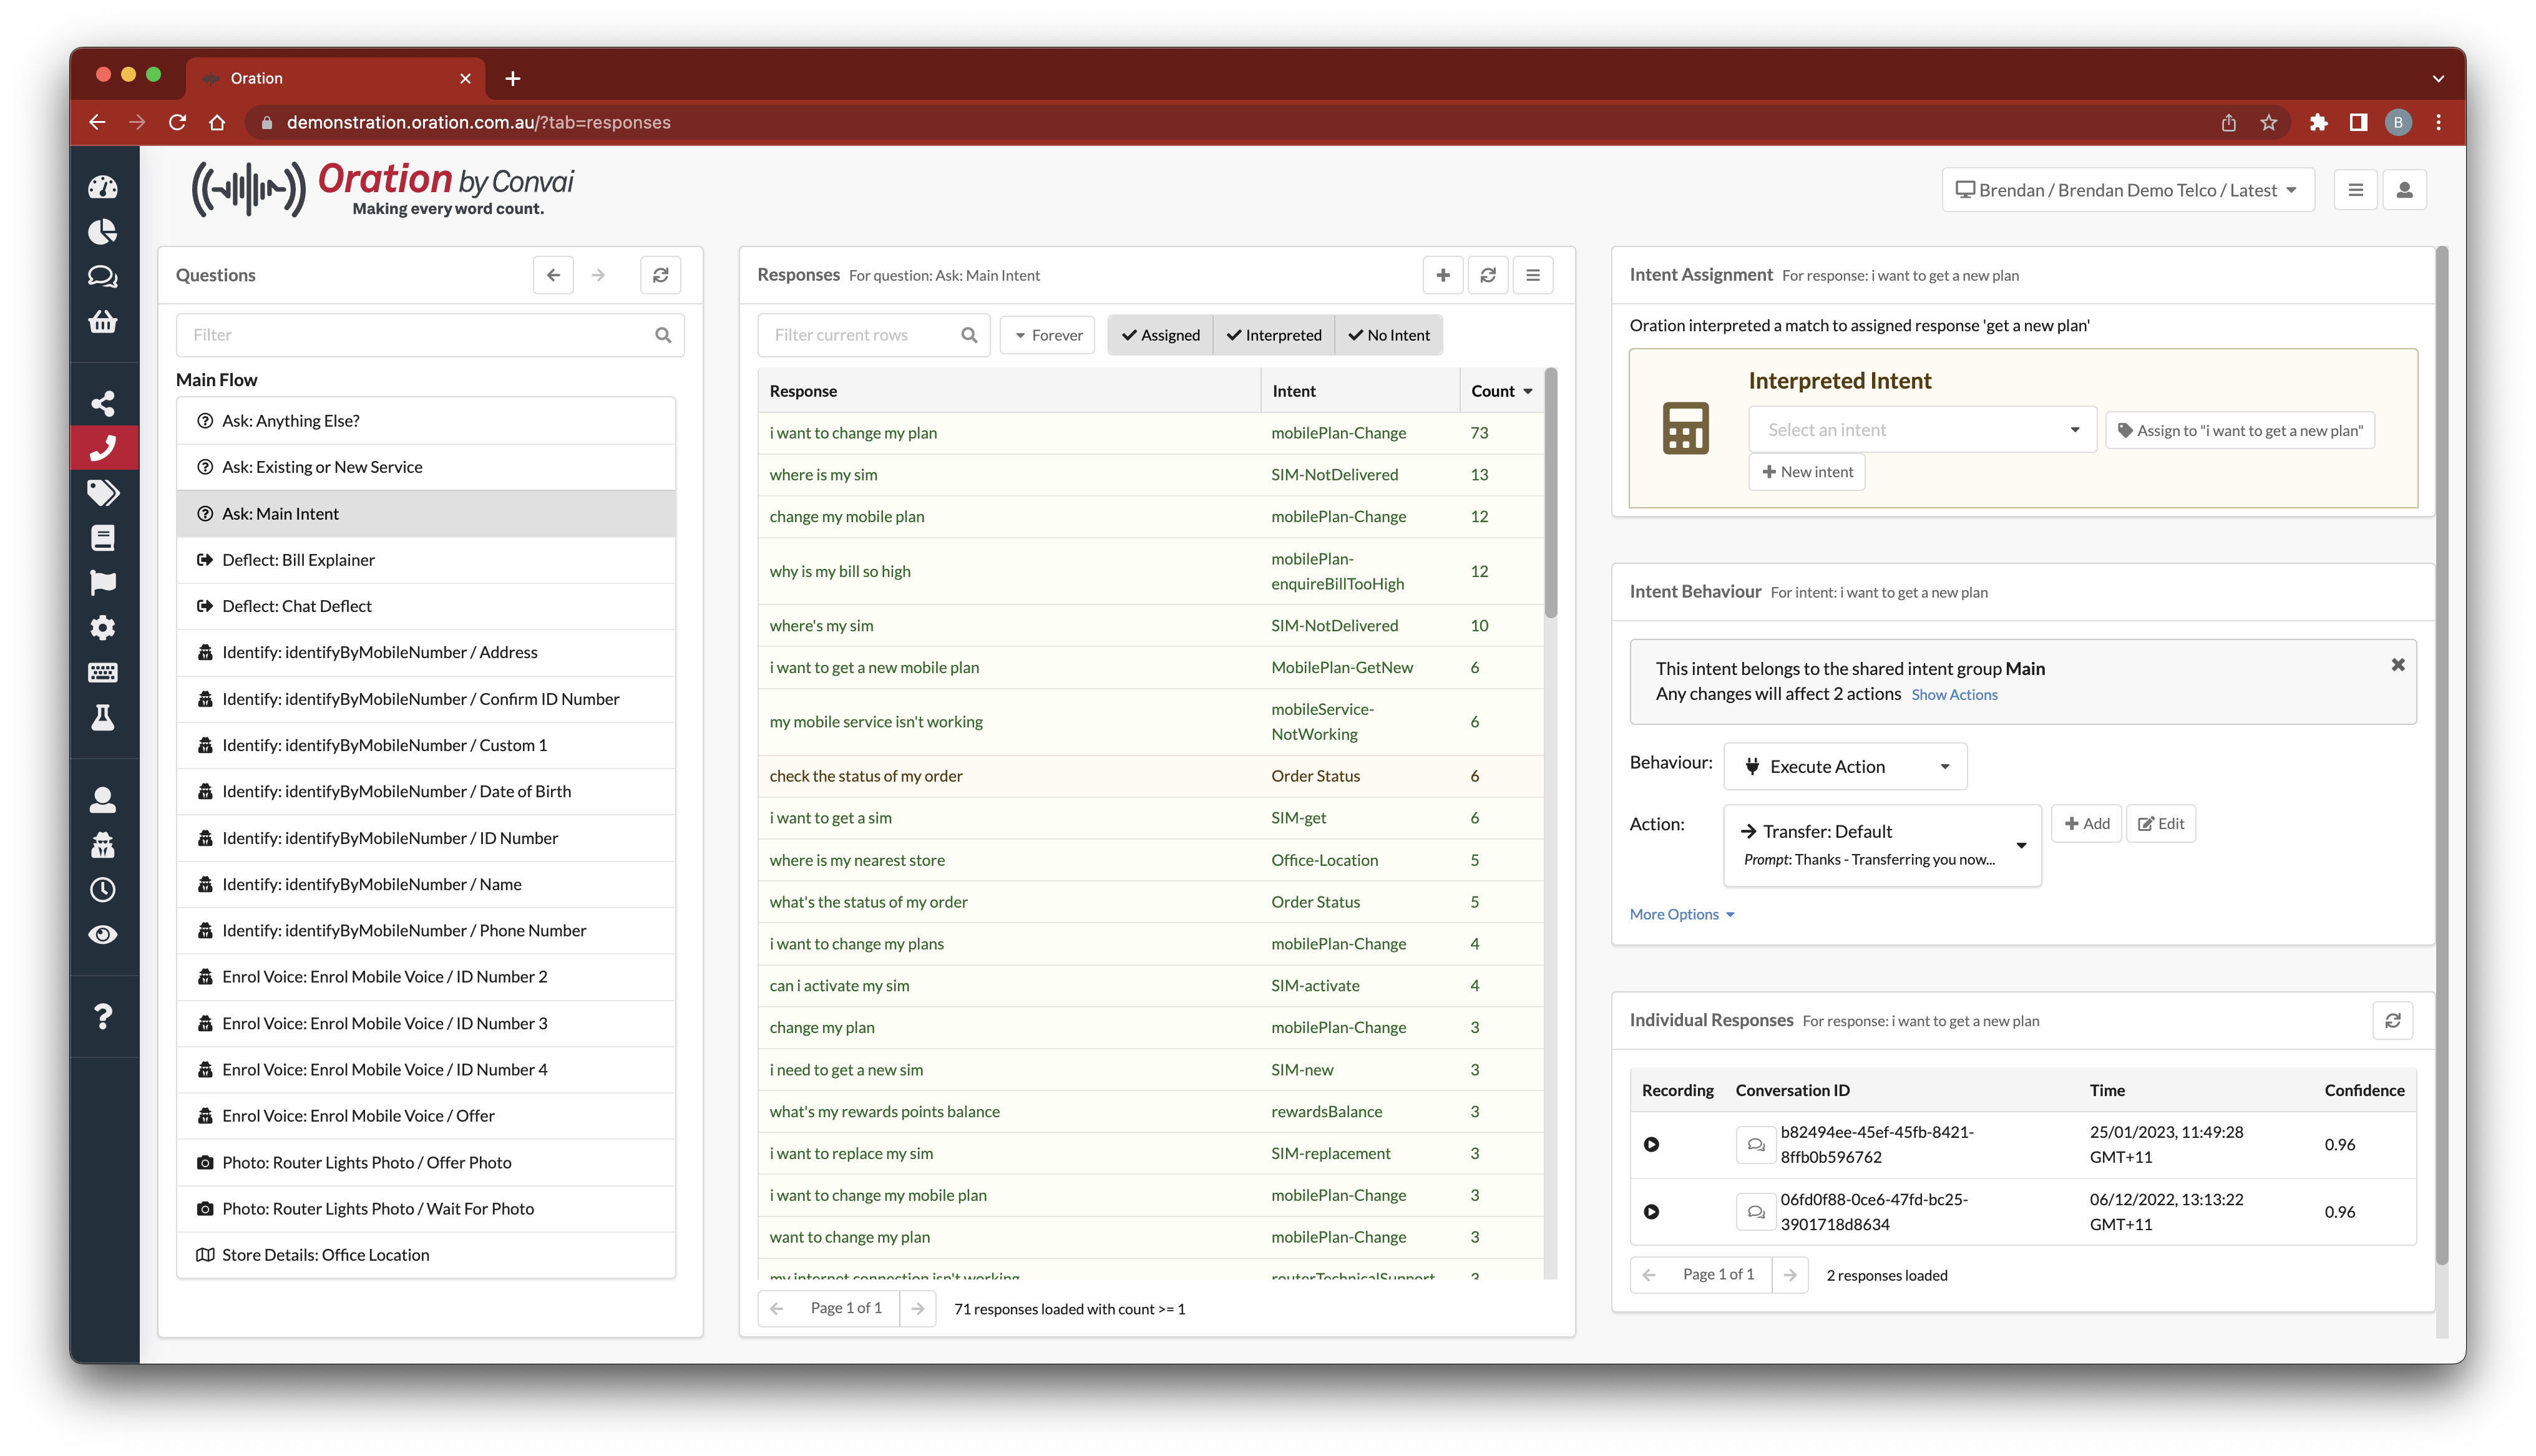This screenshot has height=1456, width=2536.
Task: Click the New intent button
Action: [x=1806, y=472]
